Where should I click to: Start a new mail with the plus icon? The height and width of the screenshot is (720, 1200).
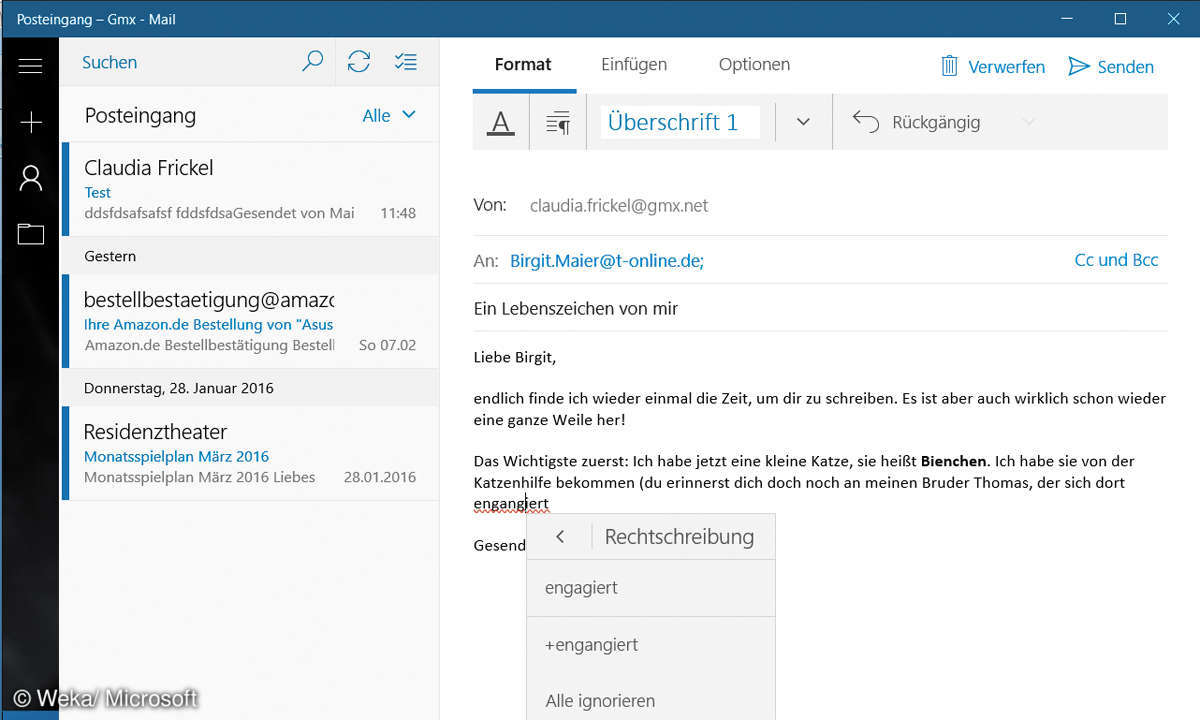[x=31, y=122]
